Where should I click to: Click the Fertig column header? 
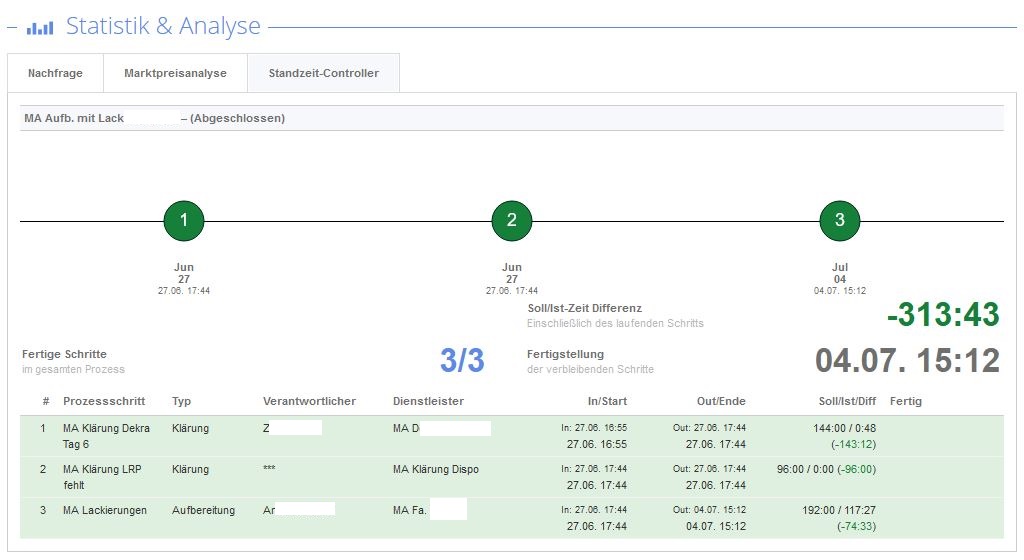click(906, 401)
